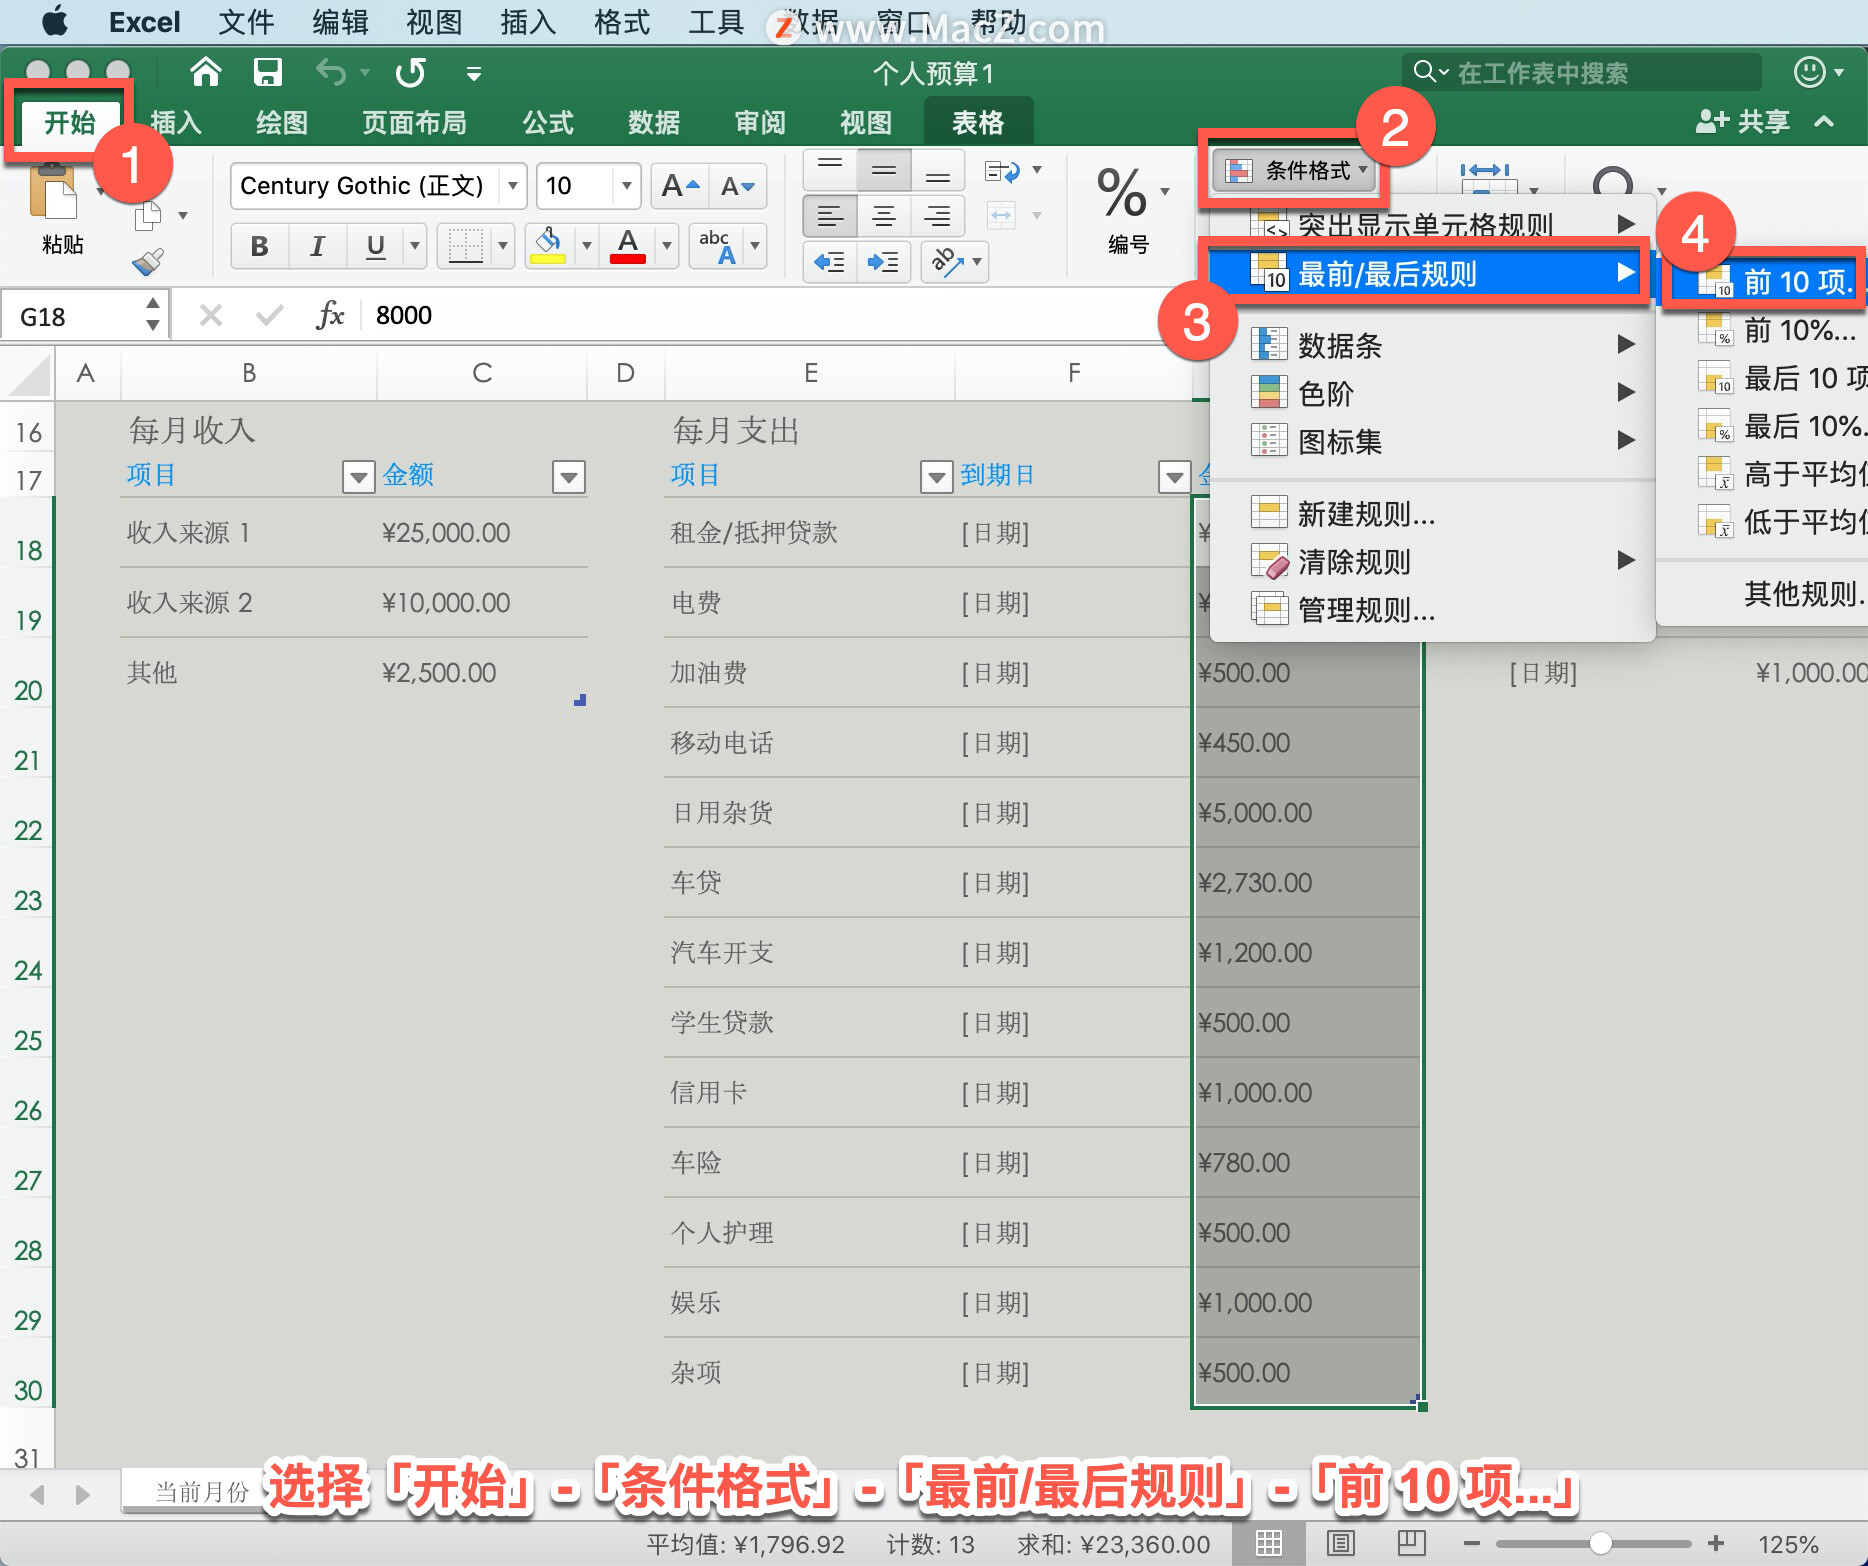Open the 条件格式 dropdown

(1295, 171)
